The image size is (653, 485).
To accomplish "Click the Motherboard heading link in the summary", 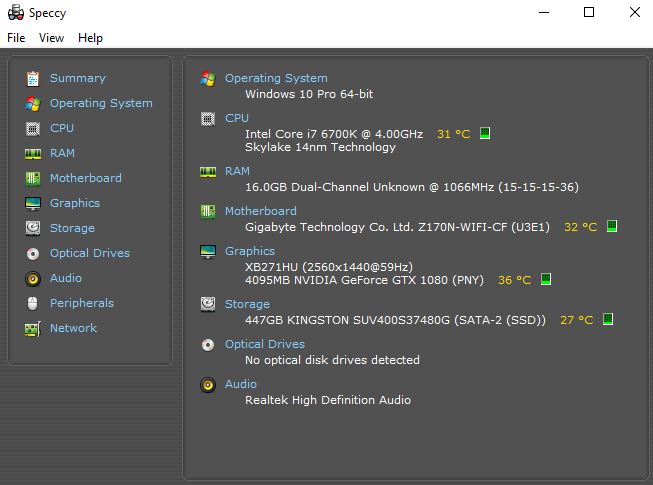I will coord(260,211).
